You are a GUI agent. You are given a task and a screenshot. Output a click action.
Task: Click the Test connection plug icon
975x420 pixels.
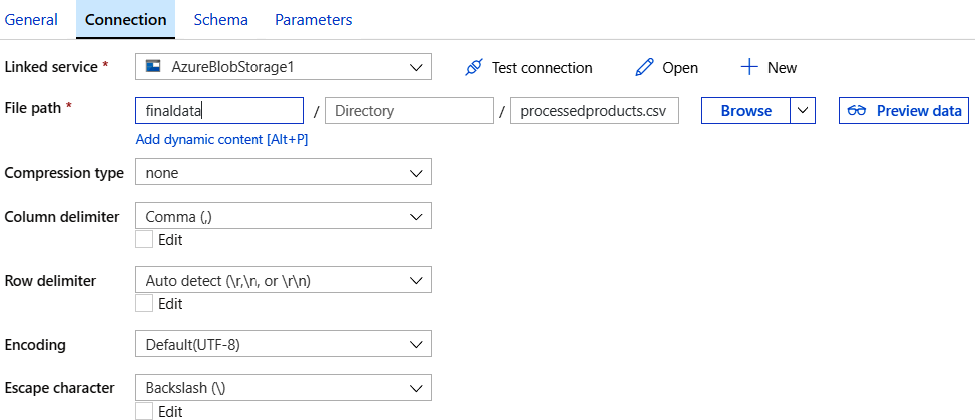tap(475, 68)
